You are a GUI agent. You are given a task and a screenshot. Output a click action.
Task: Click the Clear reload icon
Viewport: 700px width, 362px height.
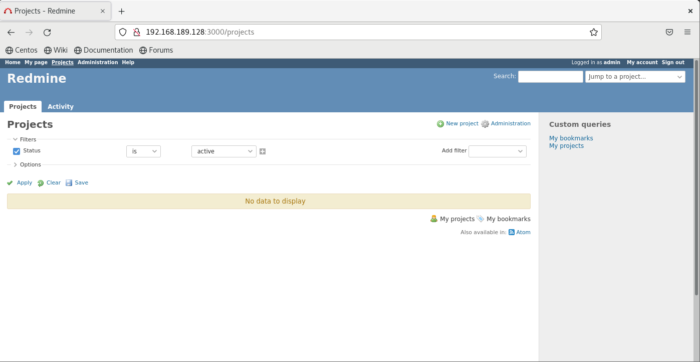point(41,183)
